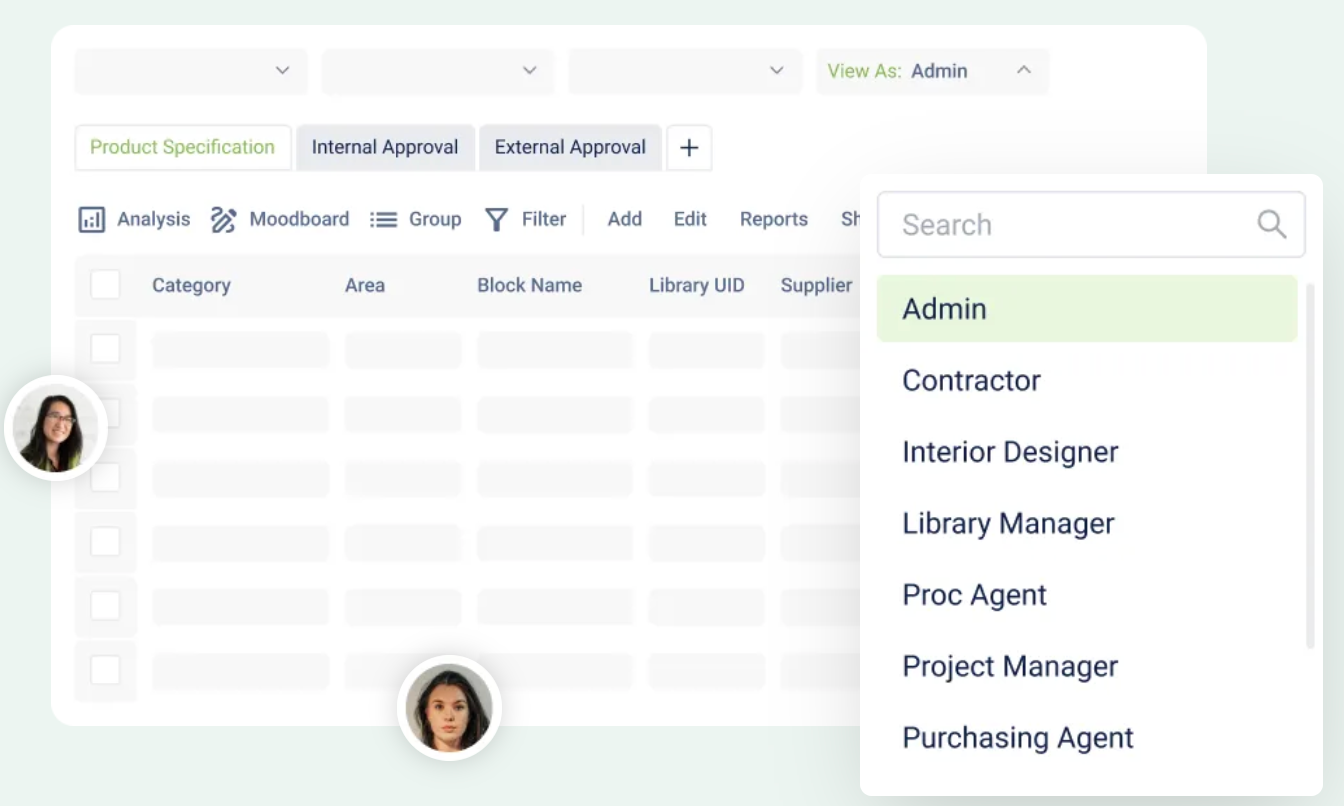The width and height of the screenshot is (1344, 806).
Task: Add new tab with plus icon
Action: pos(689,148)
